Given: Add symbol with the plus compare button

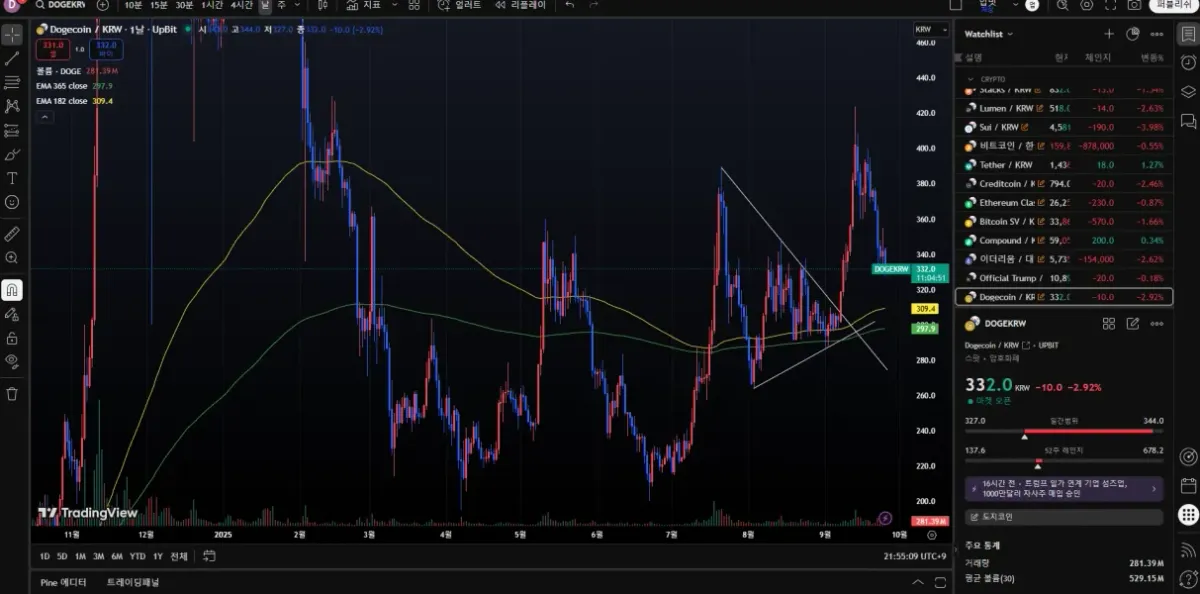Looking at the screenshot, I should 103,5.
